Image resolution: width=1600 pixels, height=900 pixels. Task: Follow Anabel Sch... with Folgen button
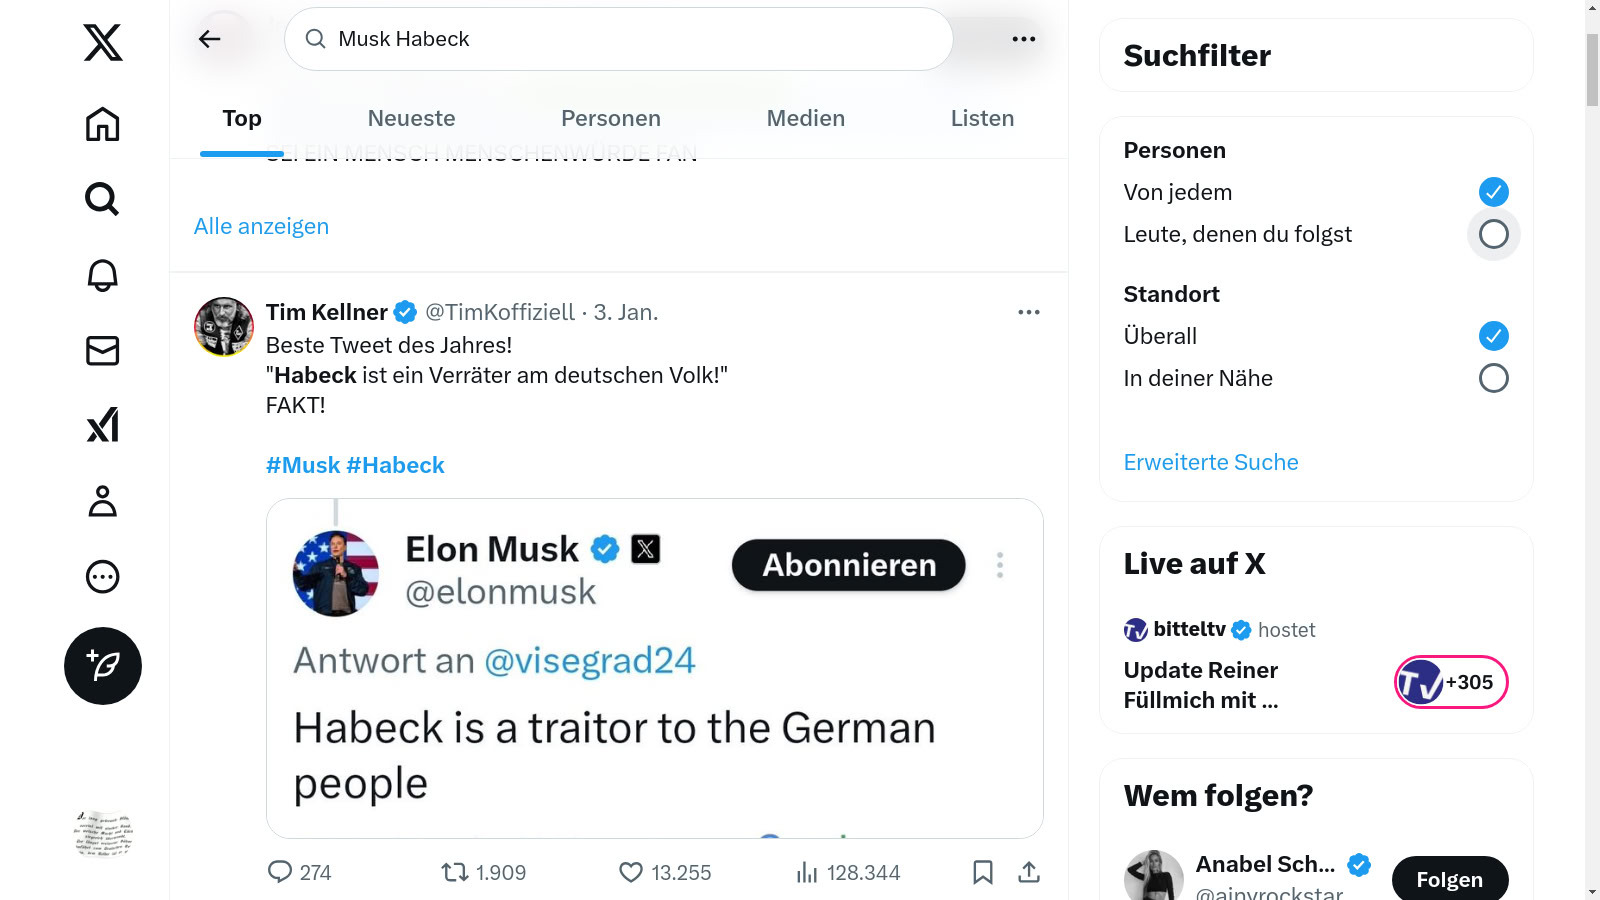[x=1449, y=879]
